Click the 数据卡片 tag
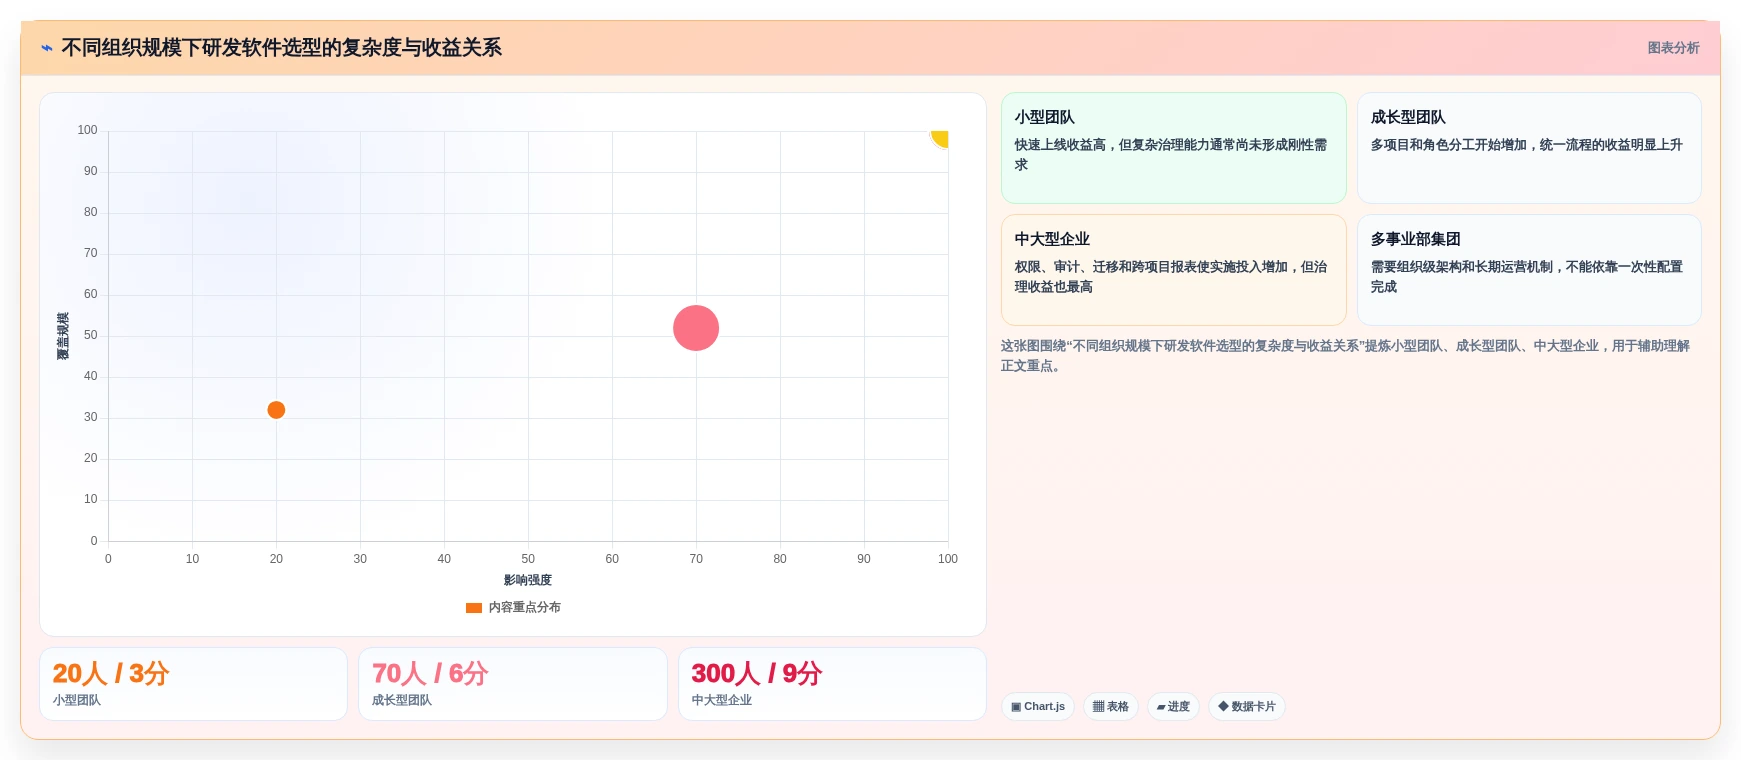Screen dimensions: 1741x760 point(1247,706)
